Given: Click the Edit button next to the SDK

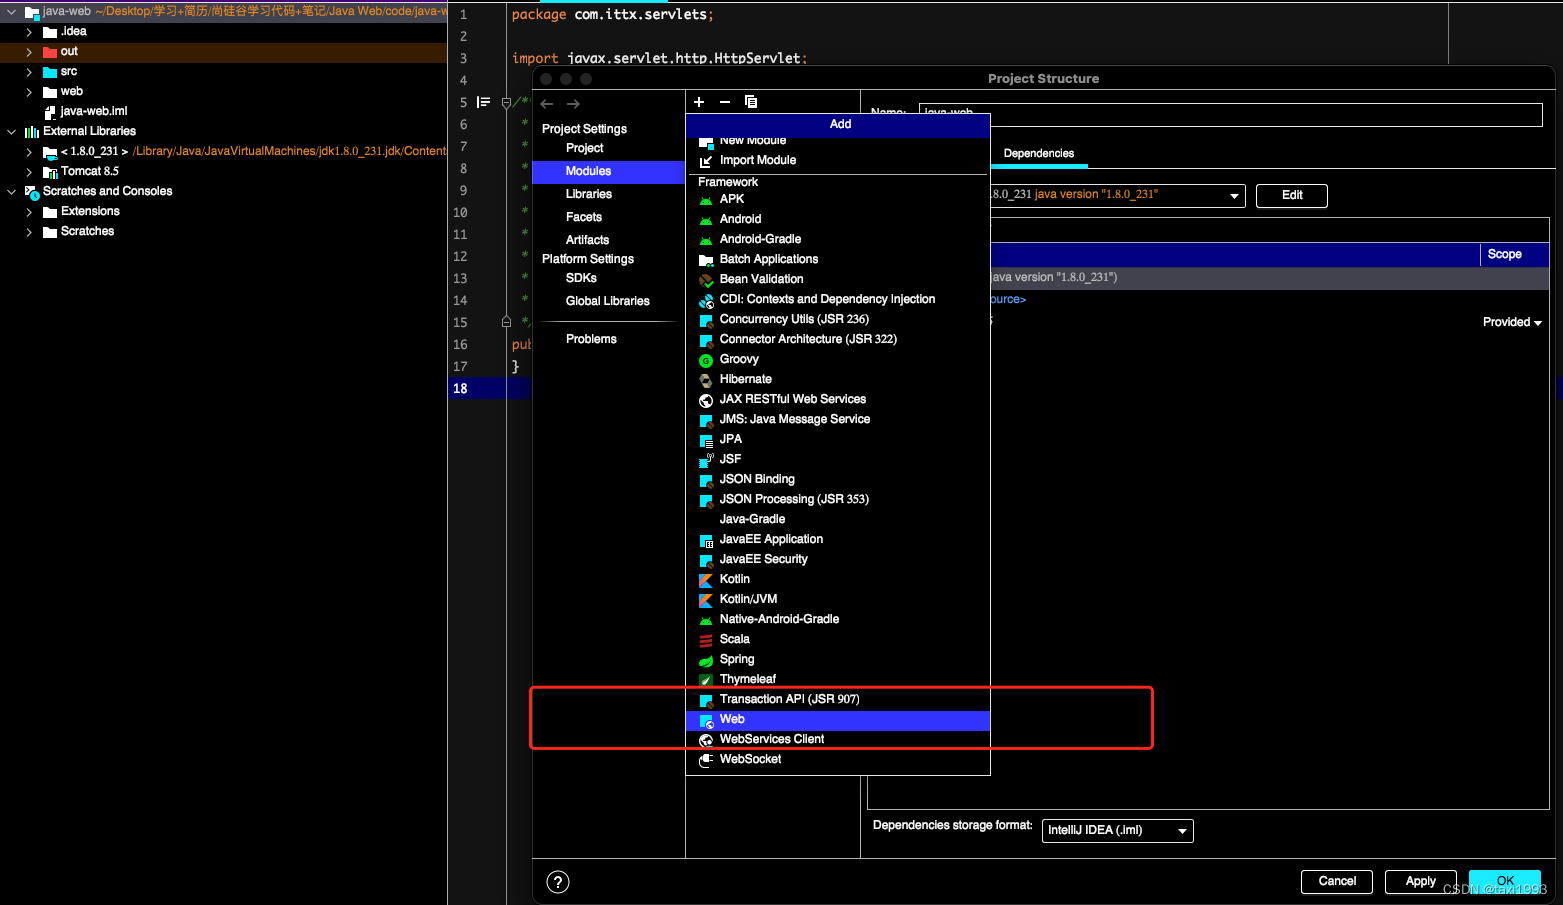Looking at the screenshot, I should [1291, 195].
